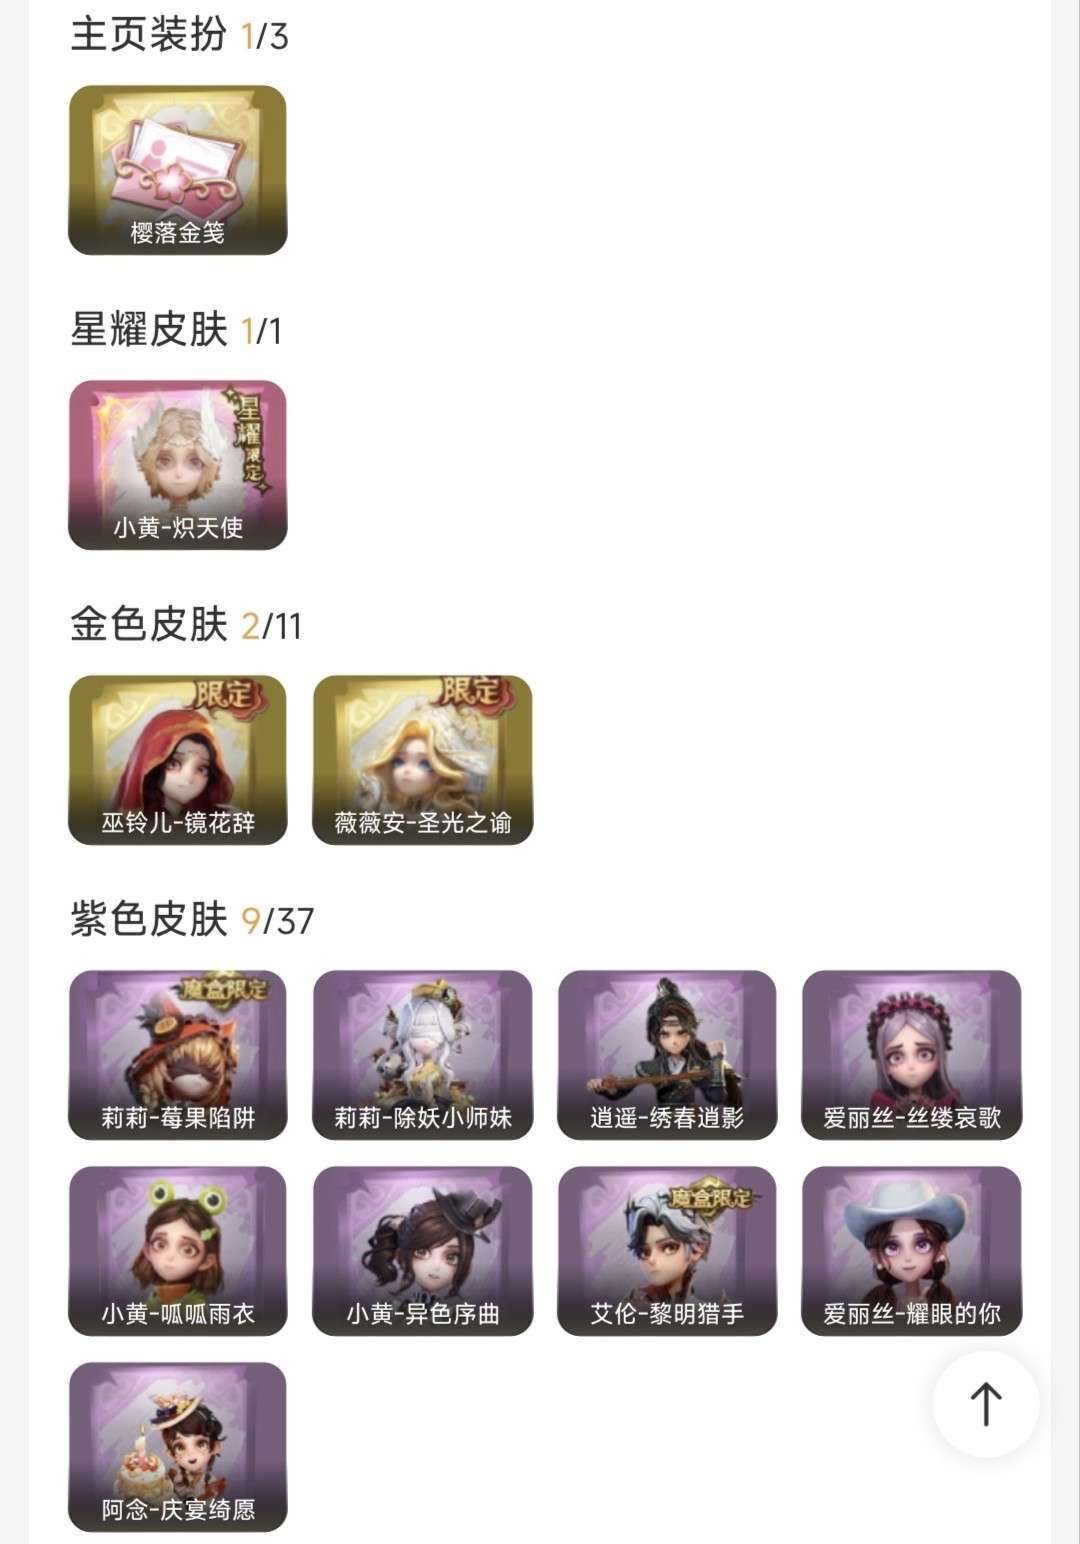
Task: Open the 逍遥-绣春逍影 skin
Action: coord(667,1055)
